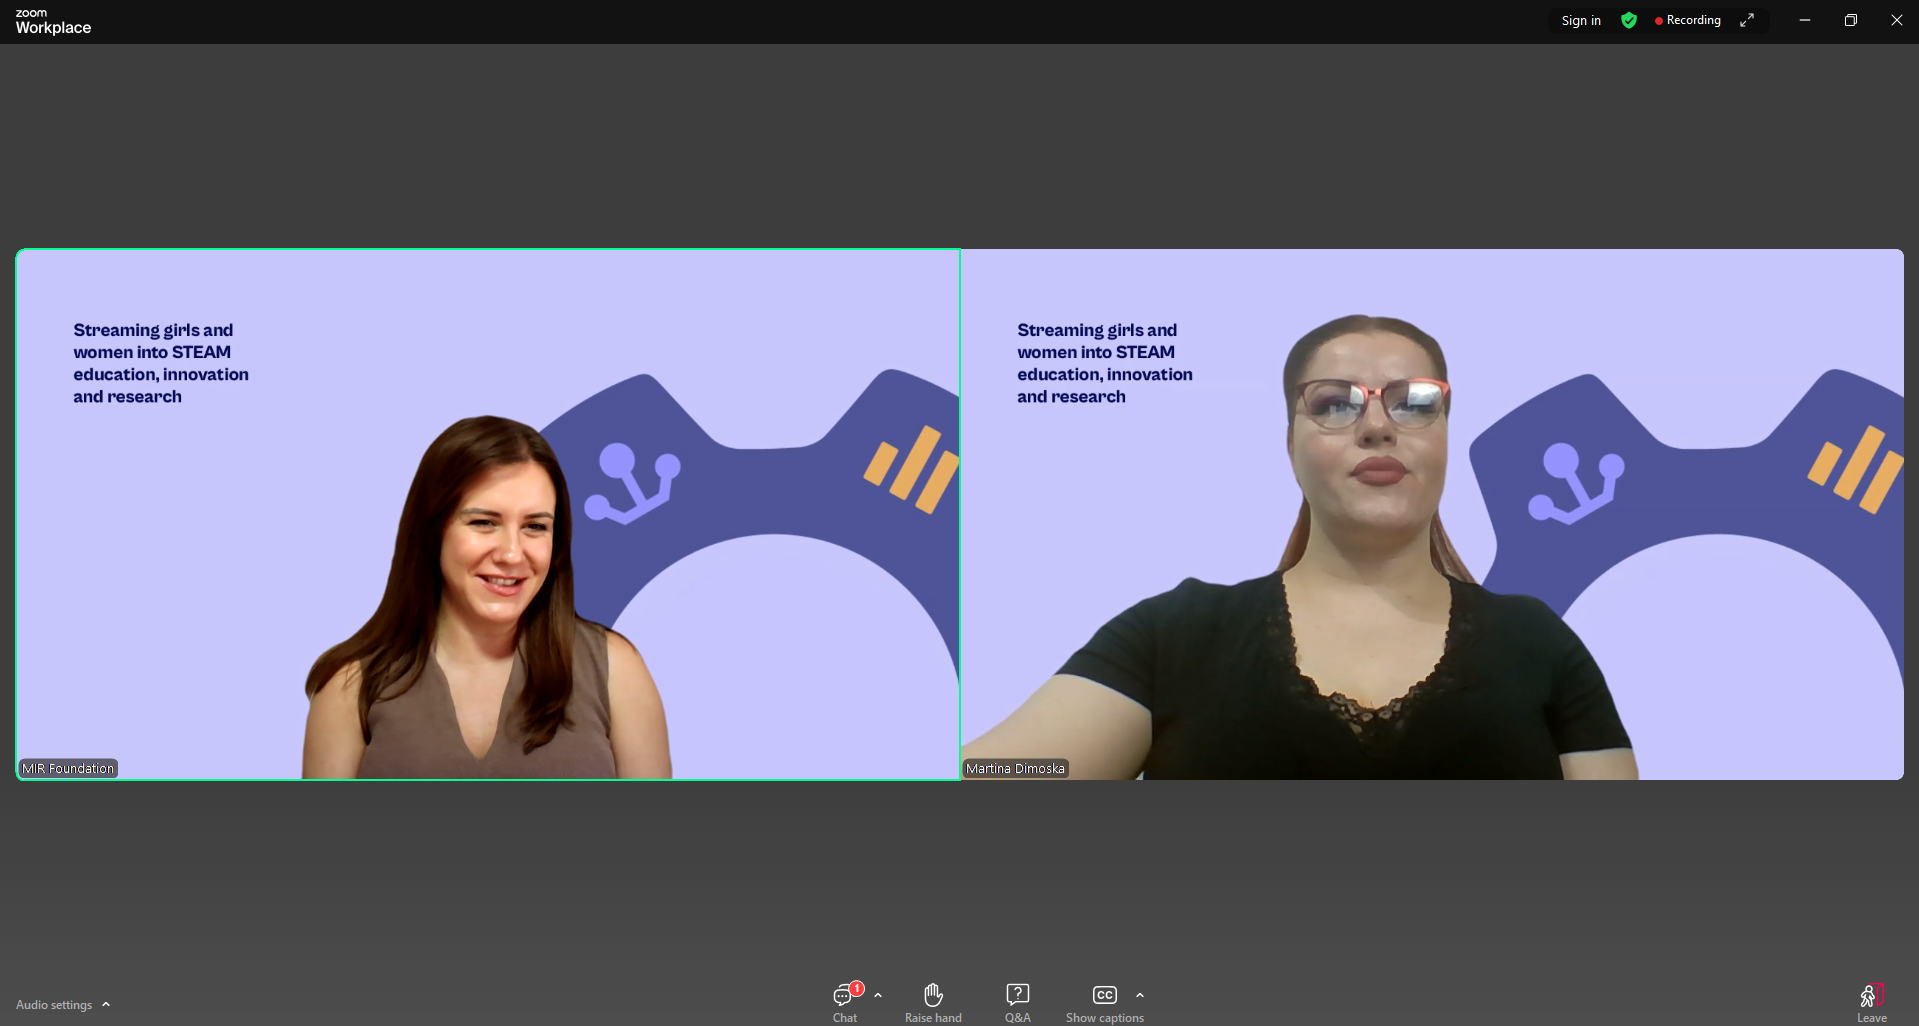Open Audio settings
This screenshot has width=1919, height=1026.
pyautogui.click(x=54, y=1005)
